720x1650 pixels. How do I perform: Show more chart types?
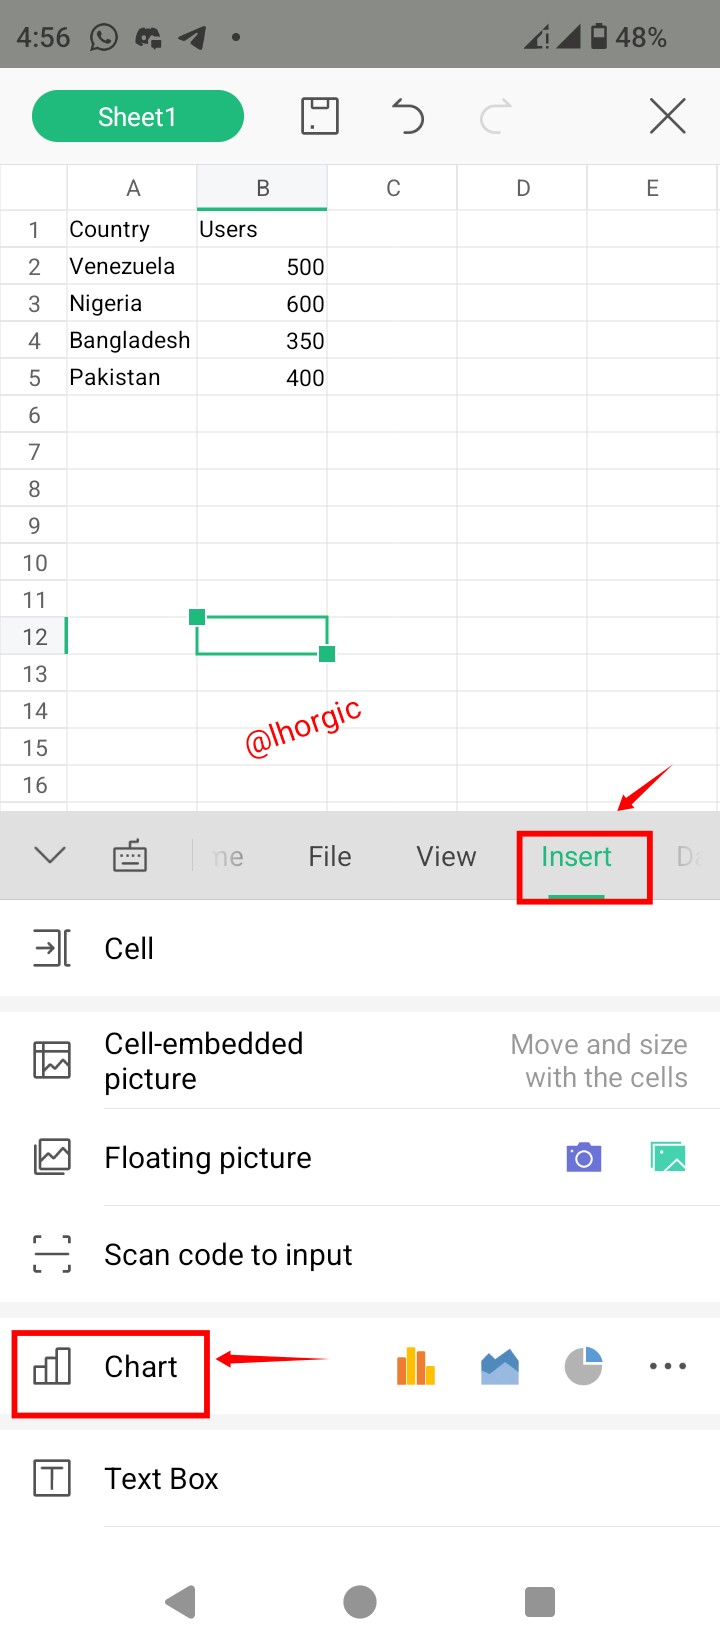point(668,1366)
